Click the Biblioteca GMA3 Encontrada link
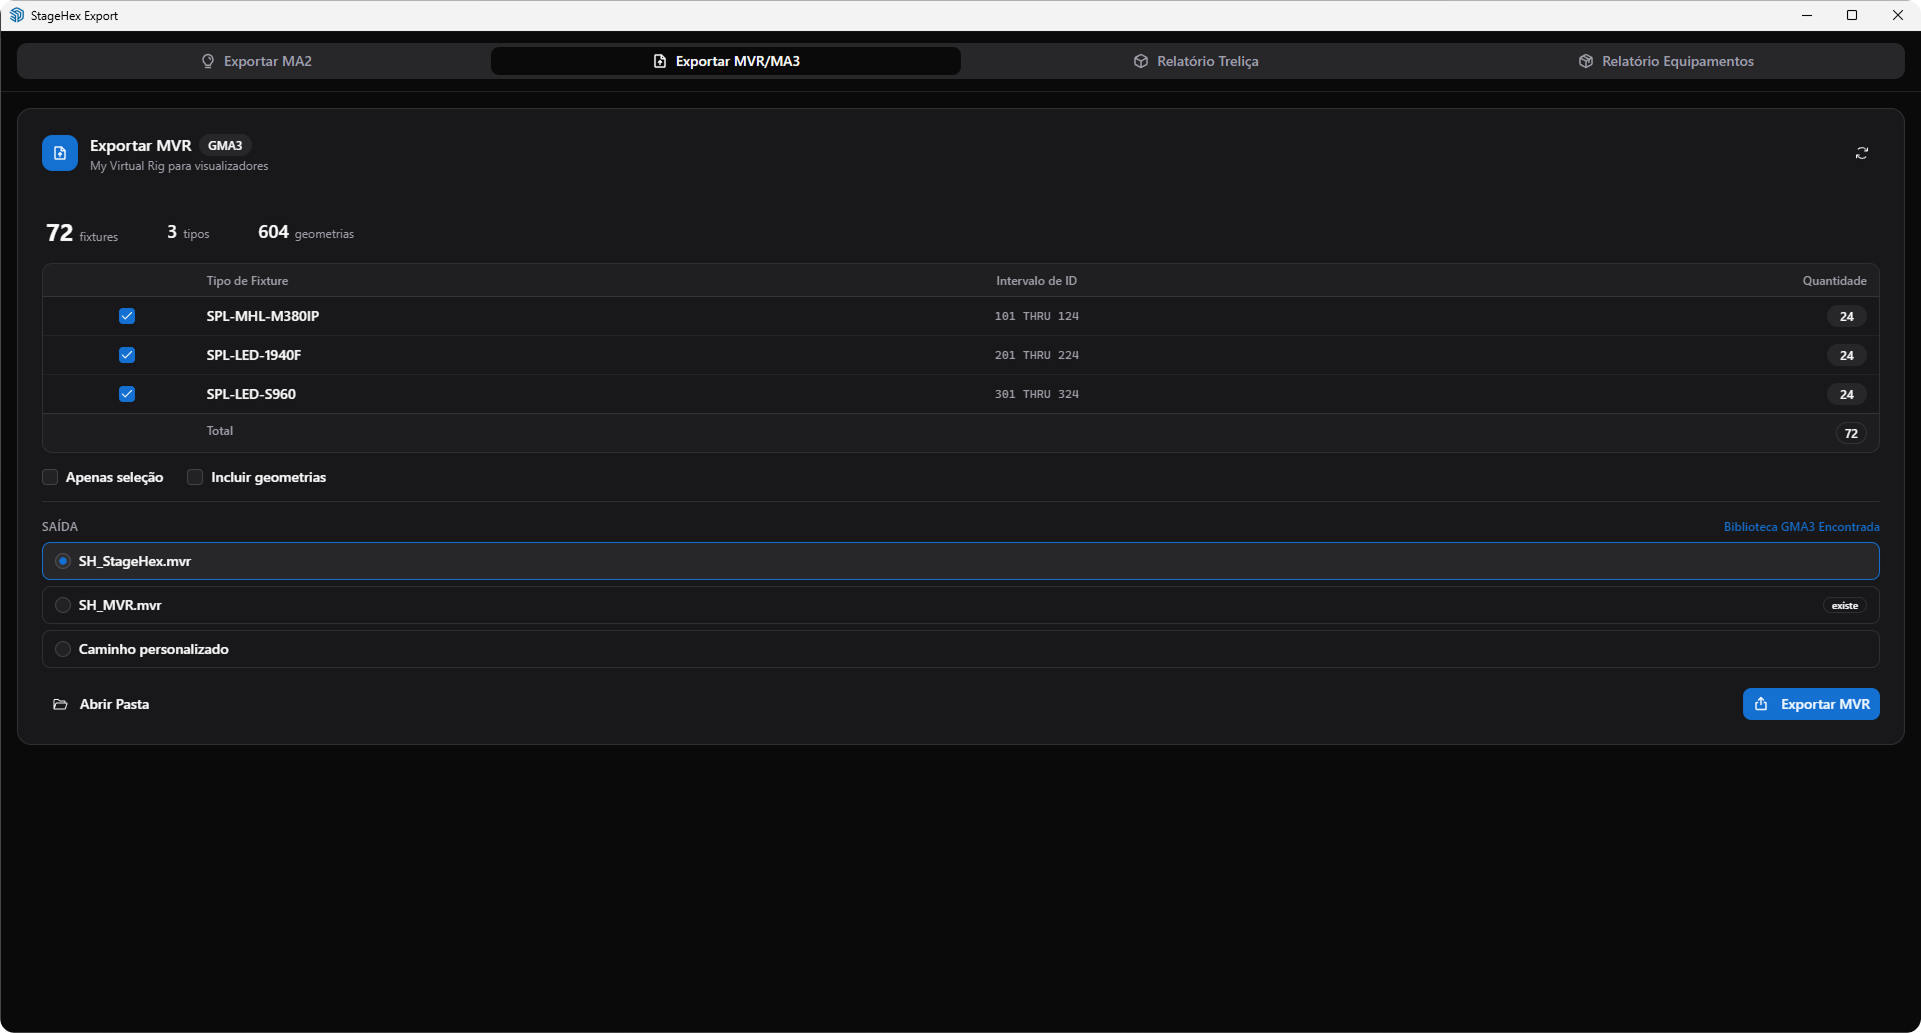1921x1033 pixels. tap(1801, 527)
